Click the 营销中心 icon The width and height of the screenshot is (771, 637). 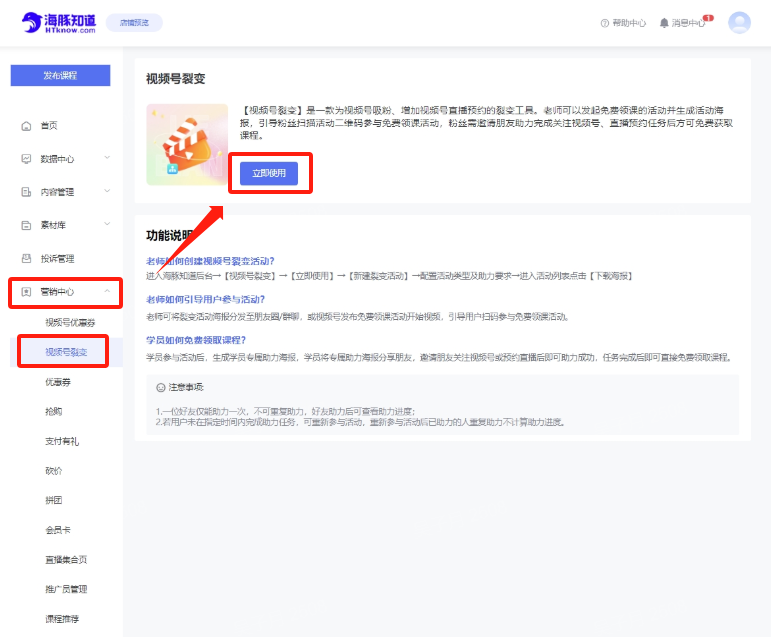point(27,292)
